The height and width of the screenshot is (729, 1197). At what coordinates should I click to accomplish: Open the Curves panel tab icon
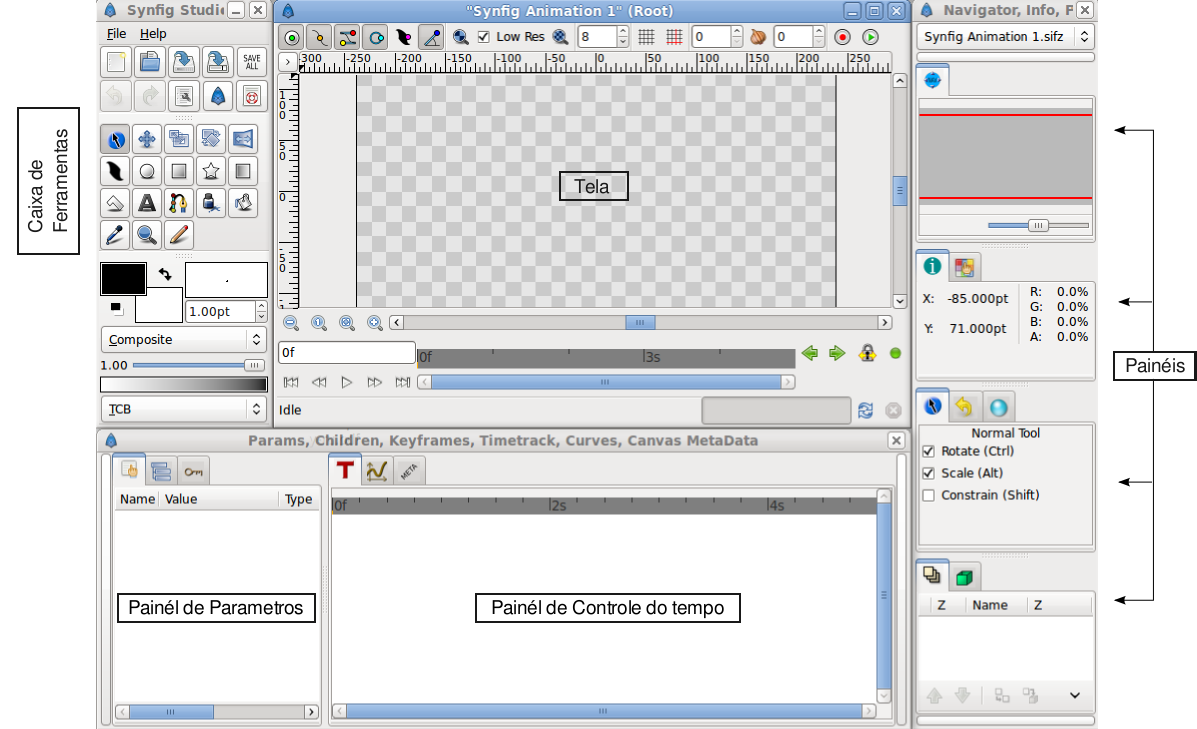click(x=376, y=470)
